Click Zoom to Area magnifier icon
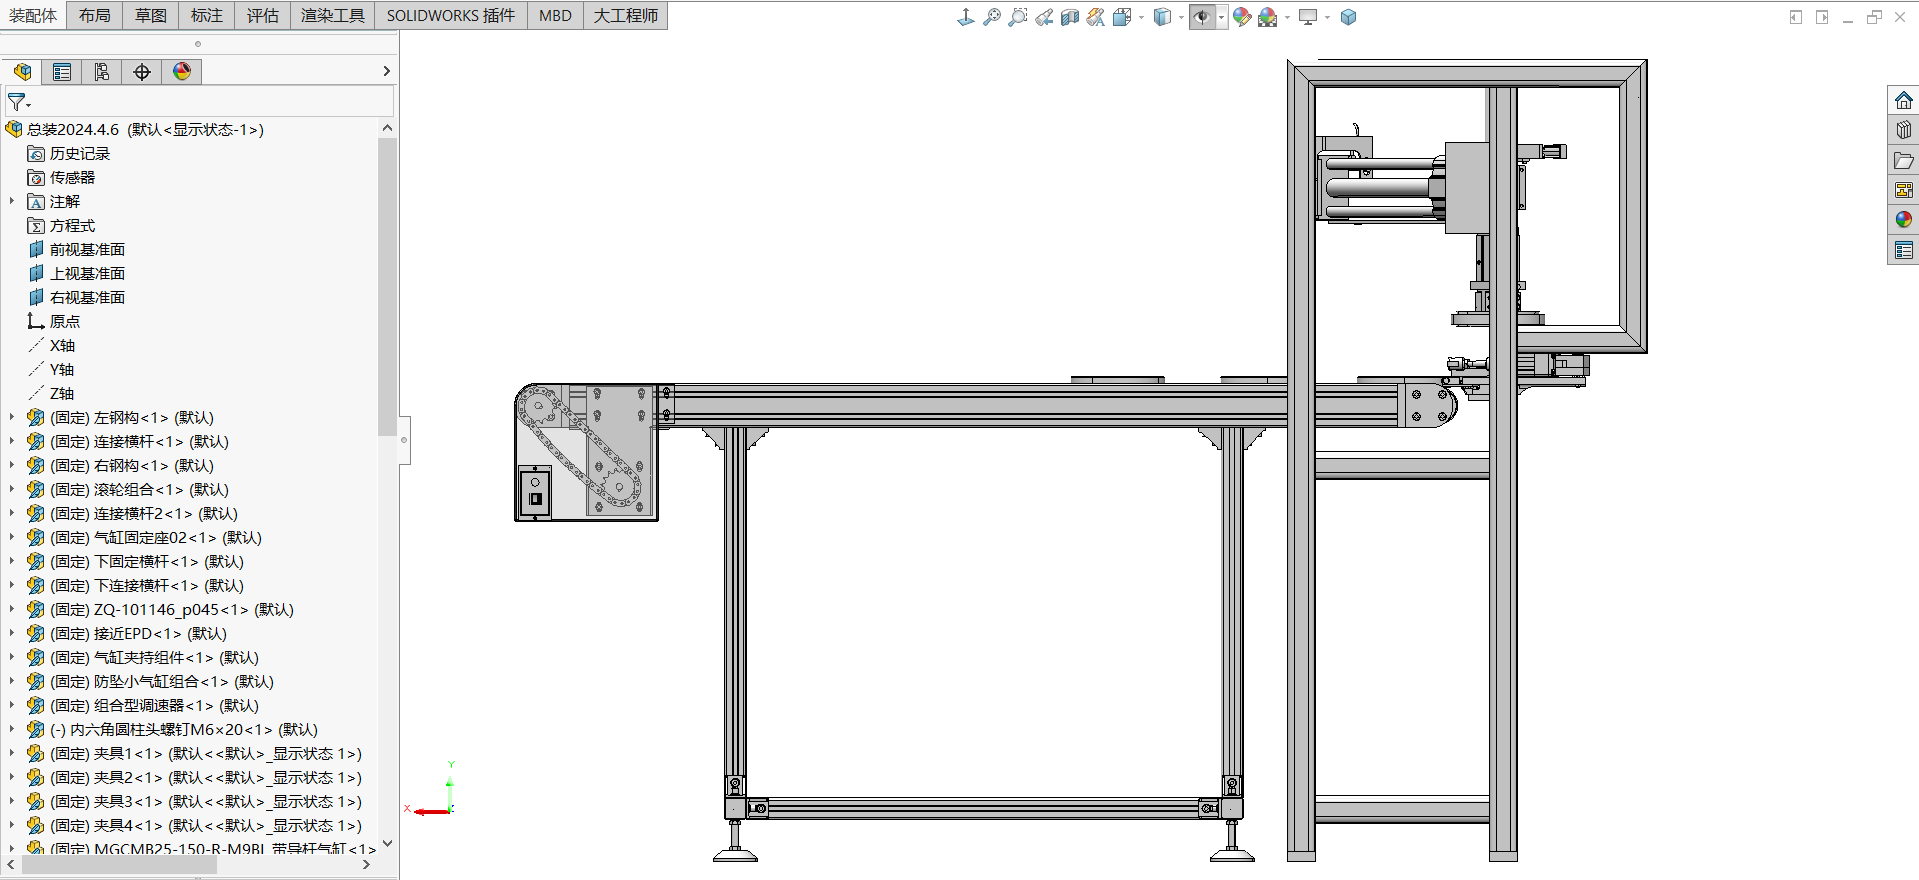 click(1018, 17)
